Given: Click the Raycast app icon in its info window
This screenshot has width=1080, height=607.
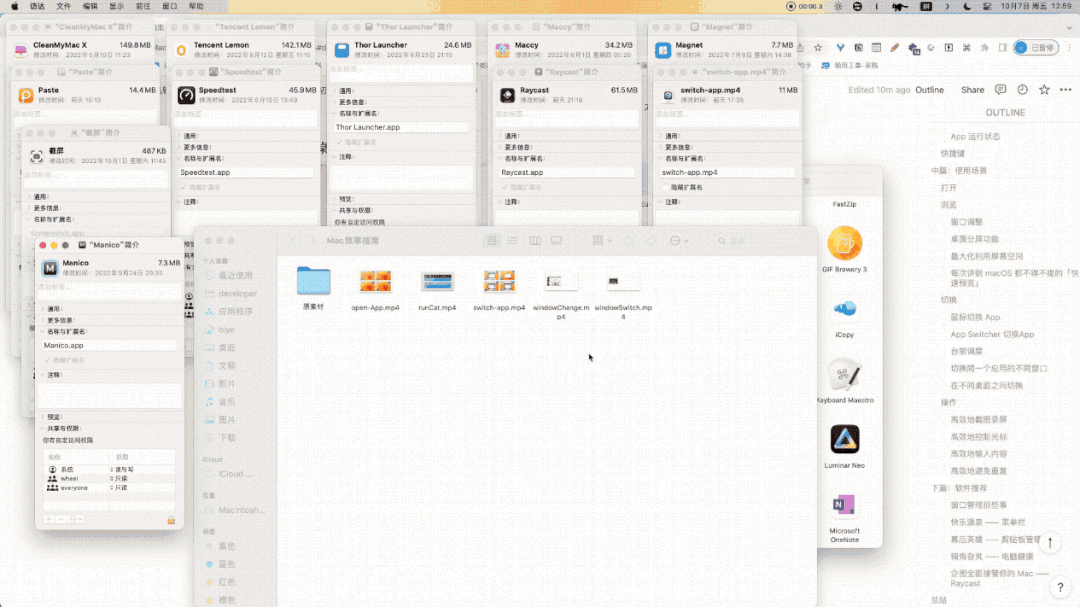Looking at the screenshot, I should (508, 95).
